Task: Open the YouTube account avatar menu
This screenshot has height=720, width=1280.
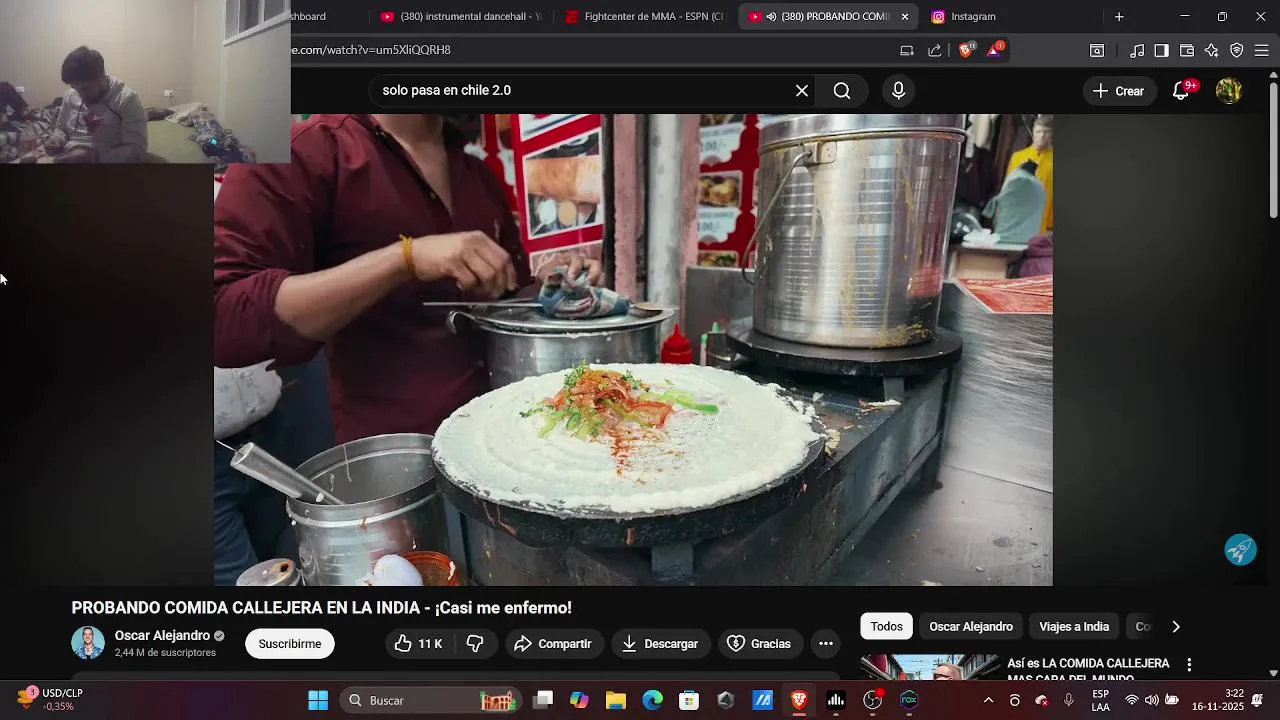Action: coord(1229,91)
